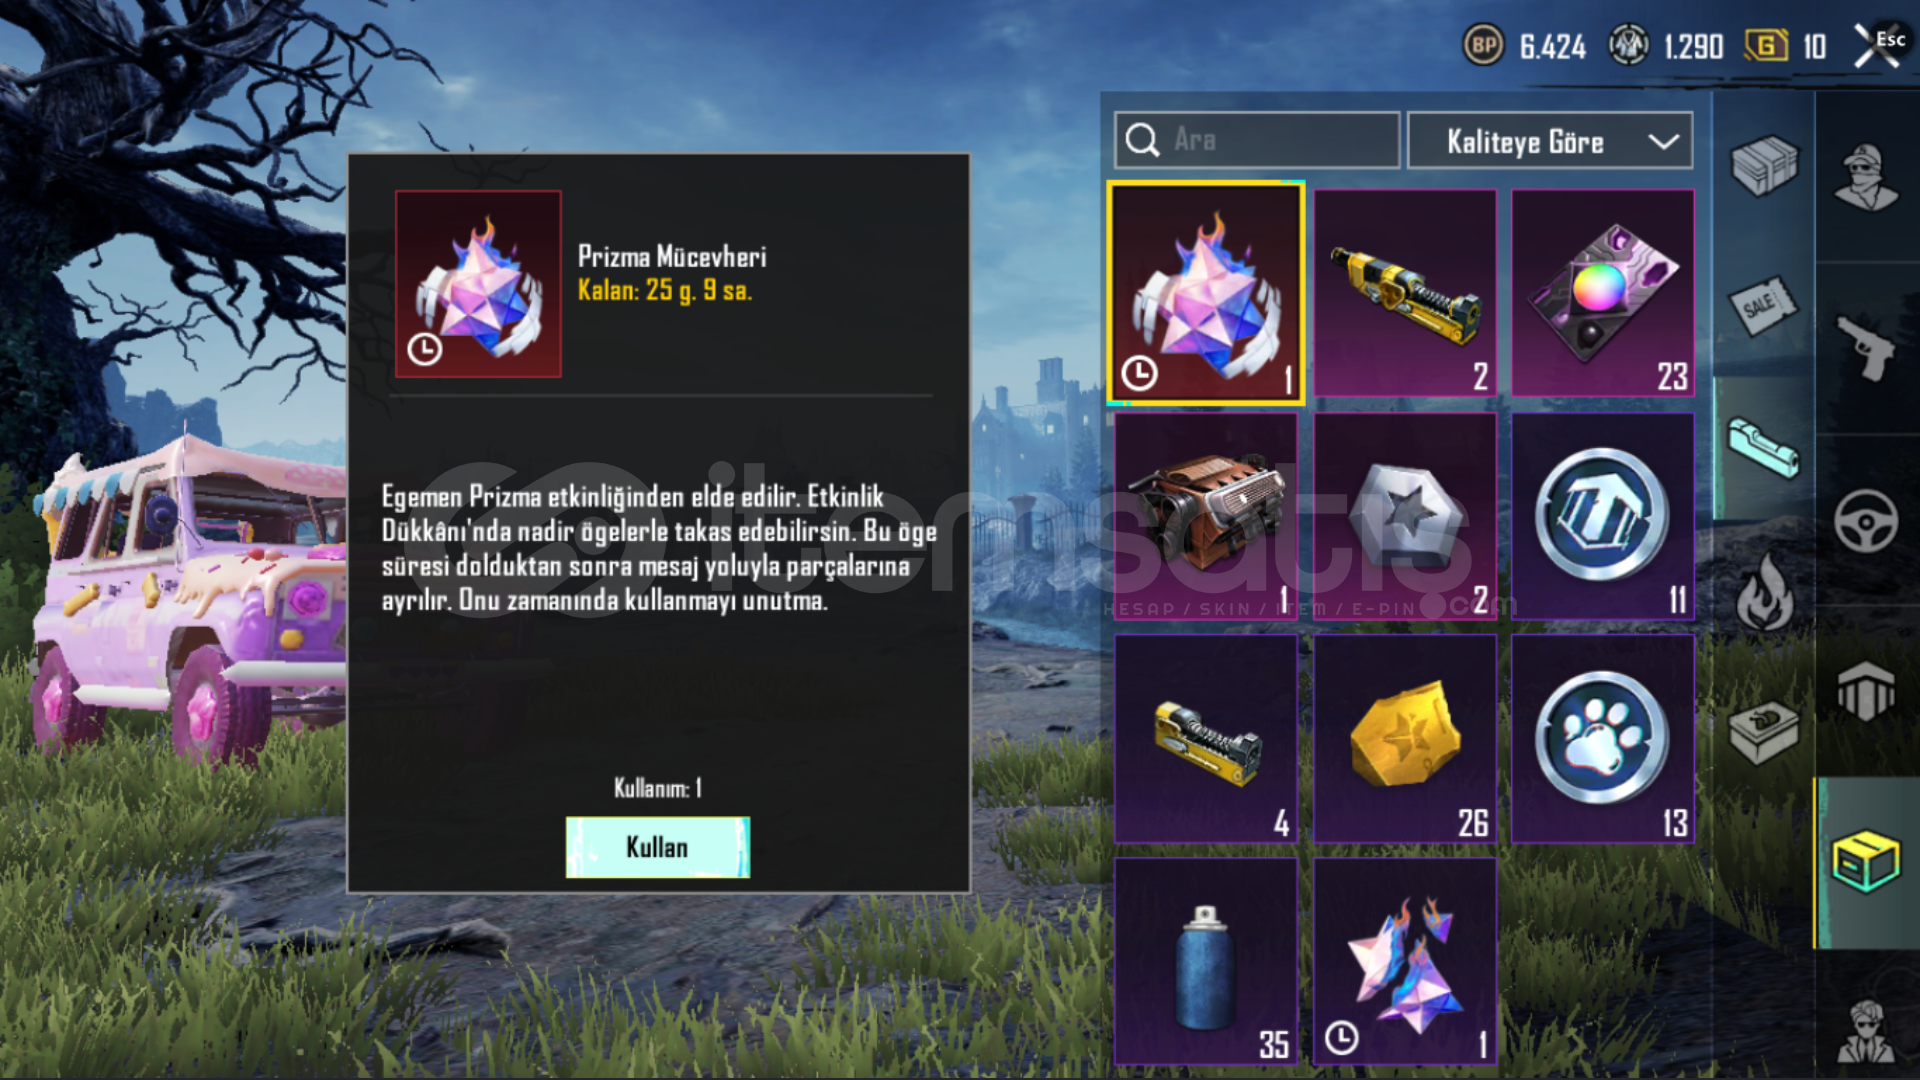Select the engine part item
The image size is (1920, 1080).
point(1206,516)
